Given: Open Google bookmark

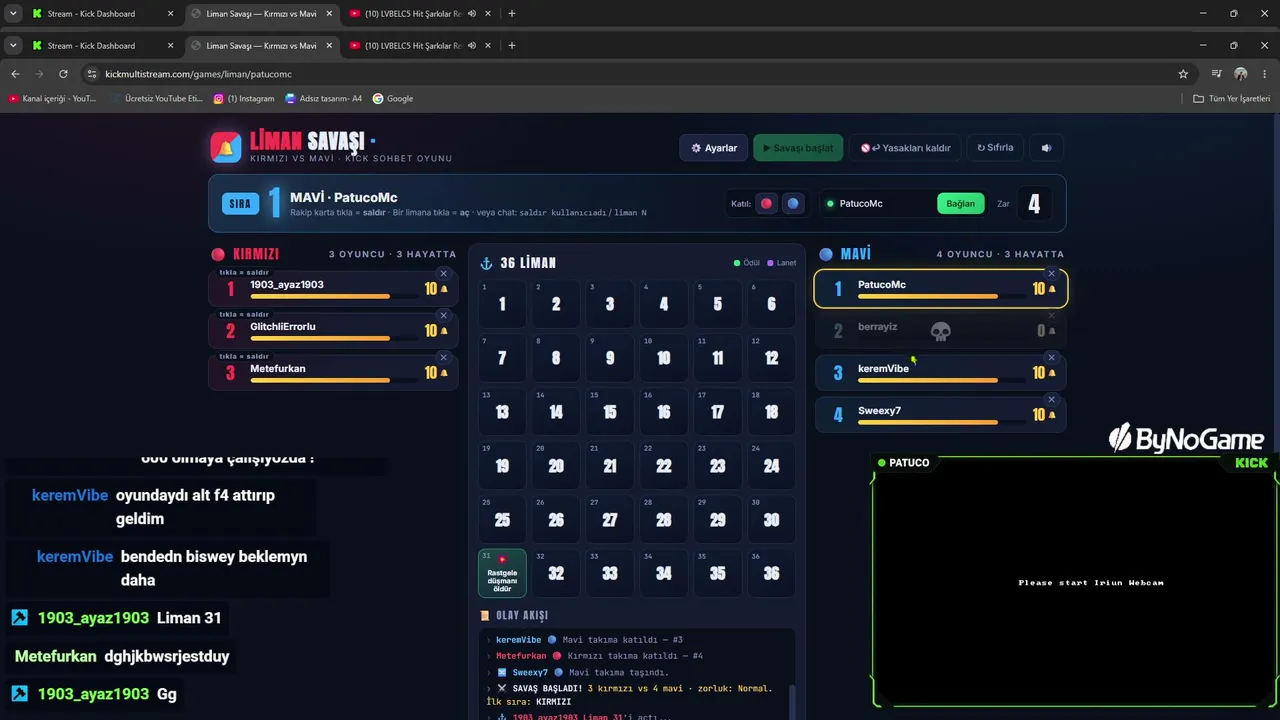Looking at the screenshot, I should coord(393,99).
